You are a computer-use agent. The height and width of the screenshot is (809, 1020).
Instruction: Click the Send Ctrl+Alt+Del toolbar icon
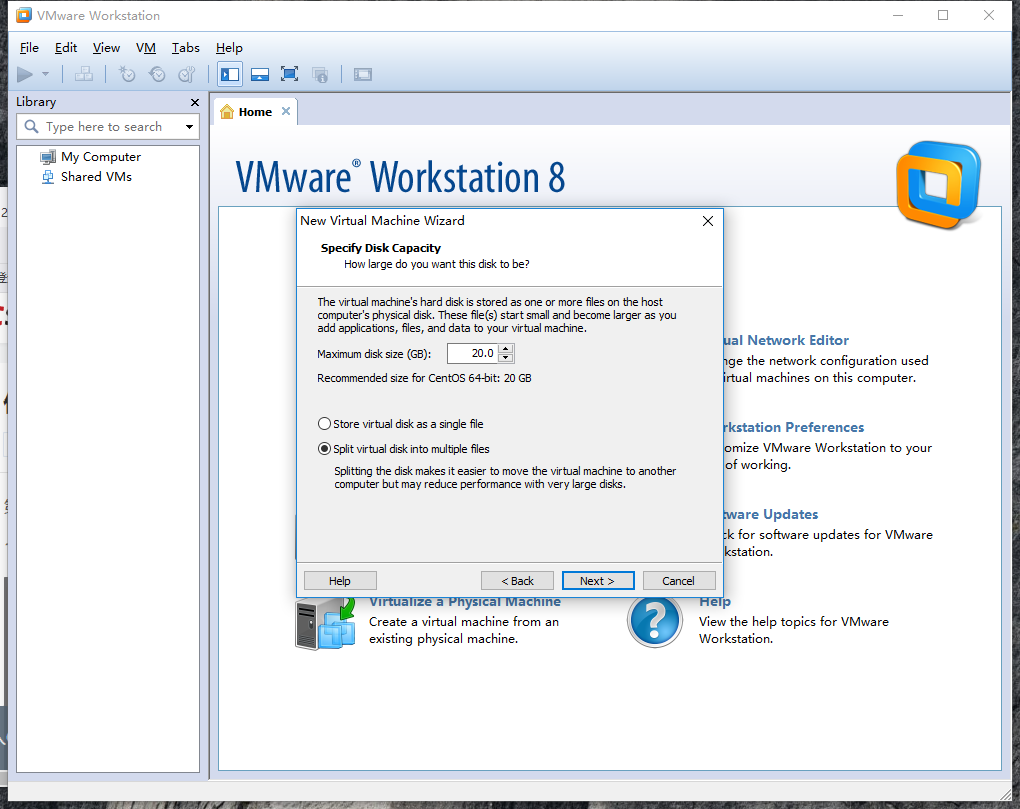click(x=83, y=74)
